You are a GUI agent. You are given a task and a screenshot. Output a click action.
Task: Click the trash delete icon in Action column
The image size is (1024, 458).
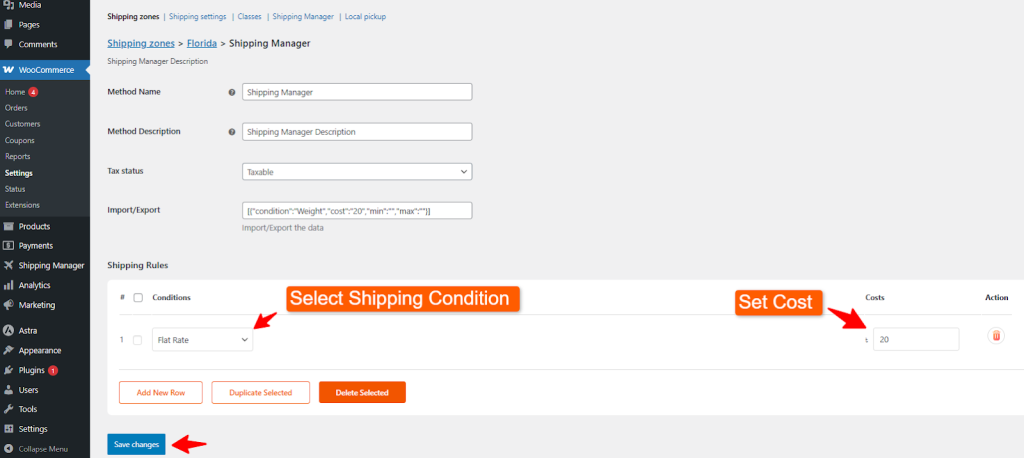click(995, 337)
